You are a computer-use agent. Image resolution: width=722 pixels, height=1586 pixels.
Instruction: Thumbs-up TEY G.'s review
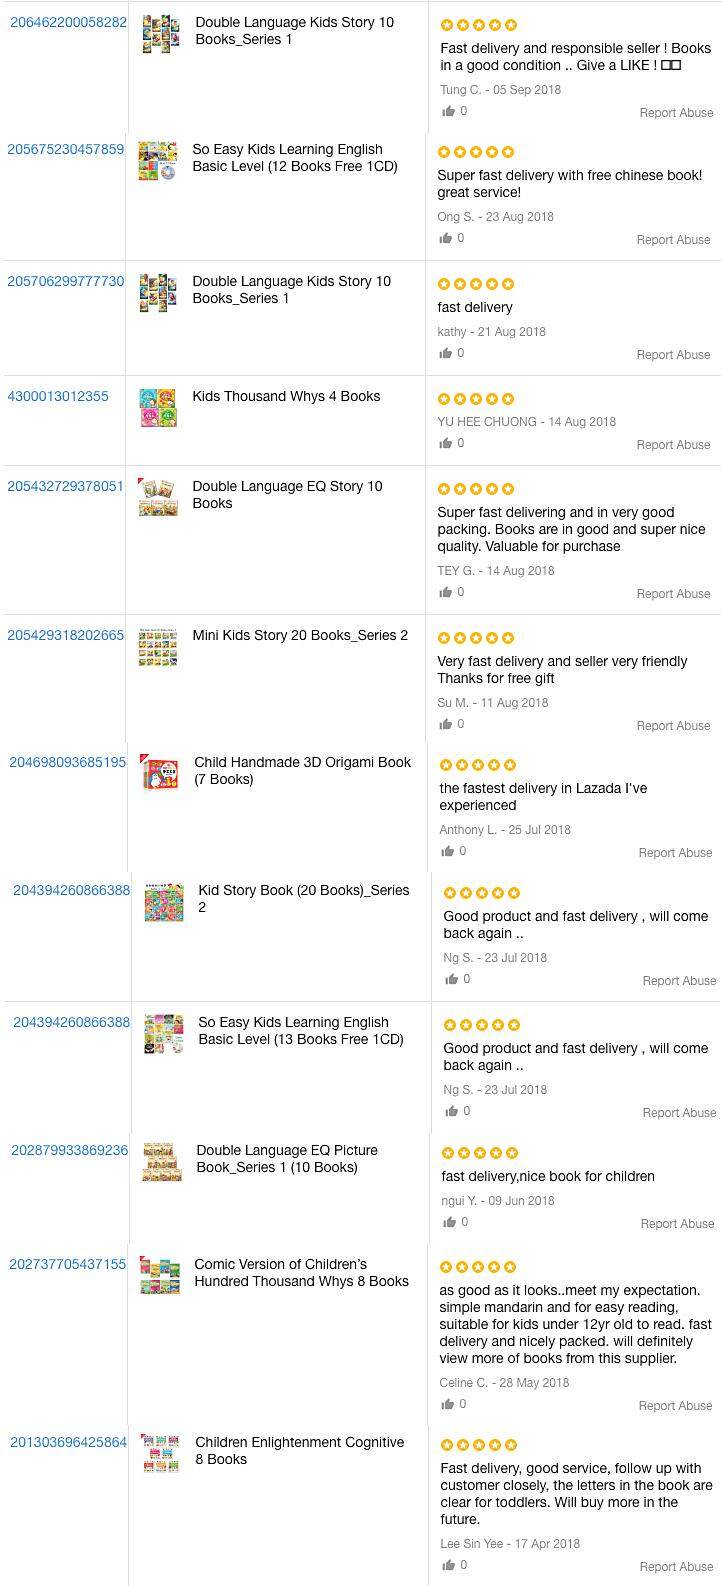coord(445,592)
